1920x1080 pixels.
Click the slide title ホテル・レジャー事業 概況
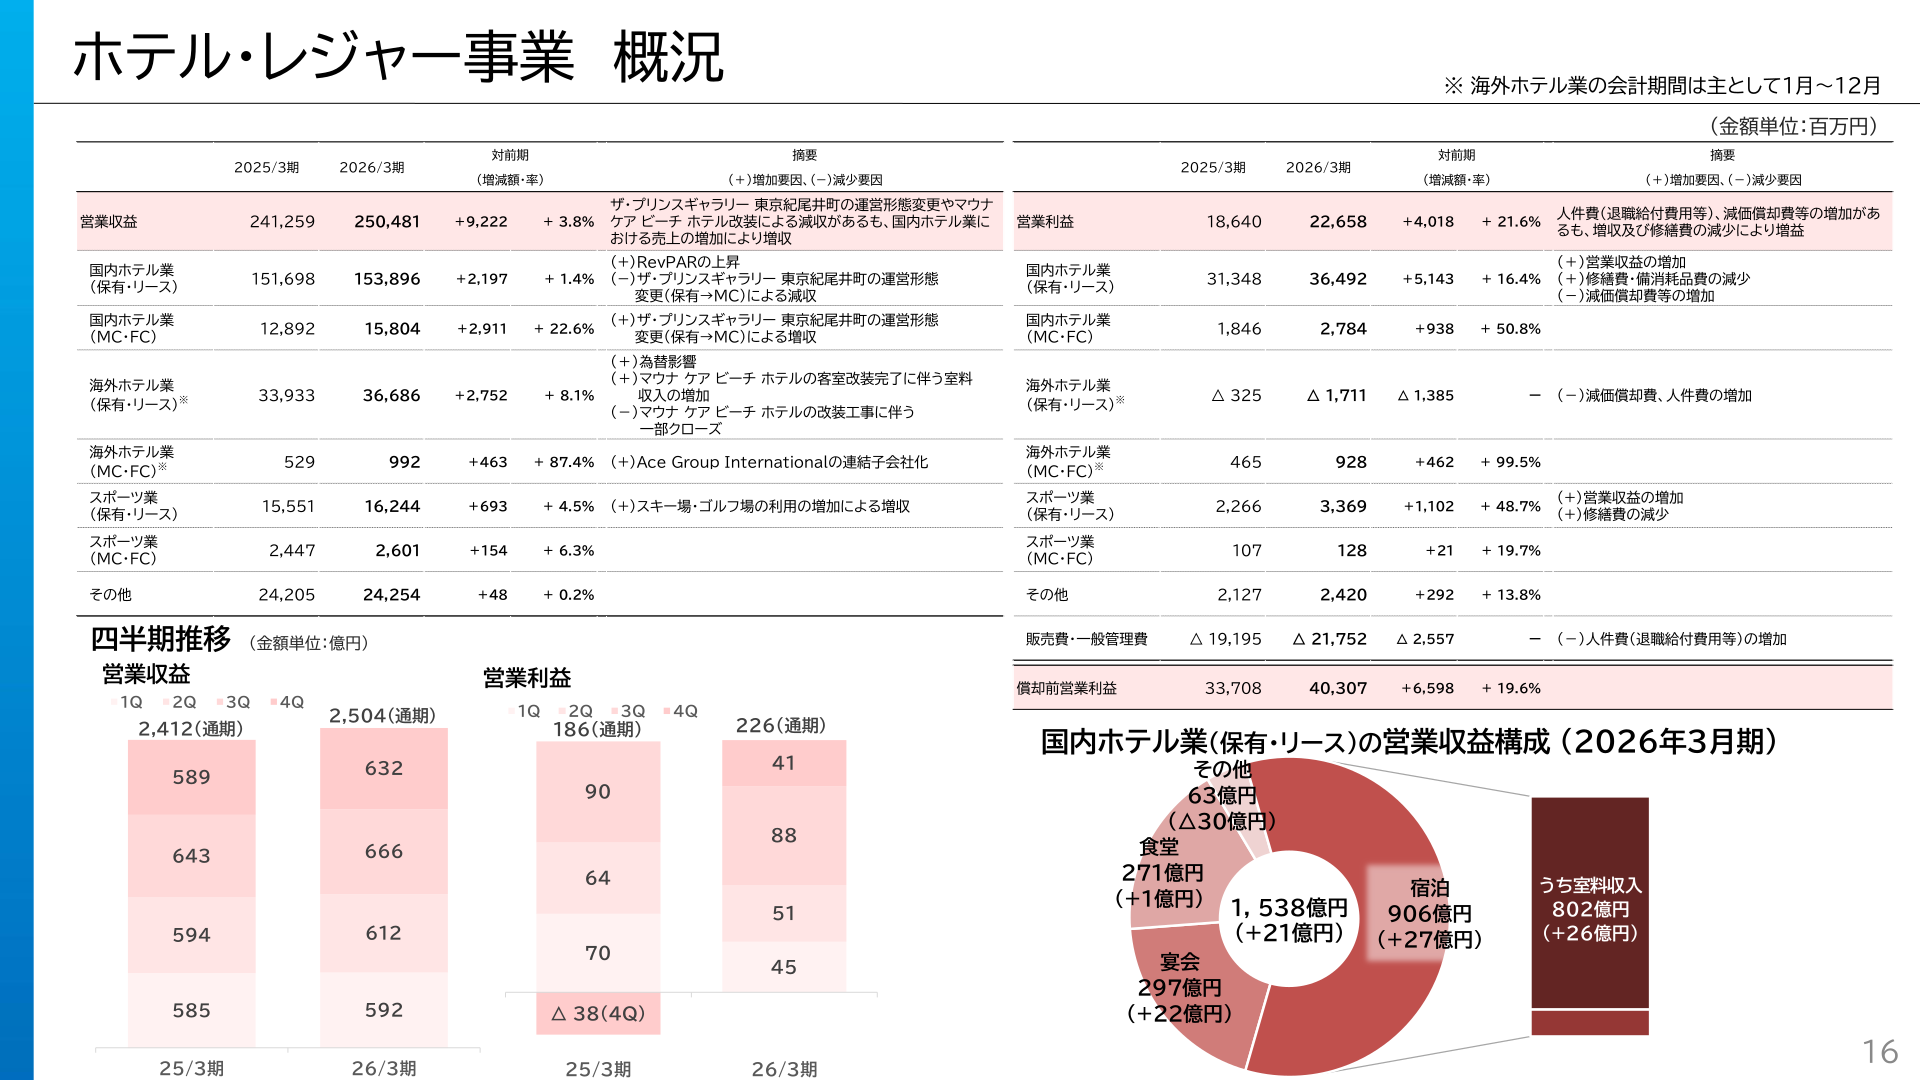[398, 56]
